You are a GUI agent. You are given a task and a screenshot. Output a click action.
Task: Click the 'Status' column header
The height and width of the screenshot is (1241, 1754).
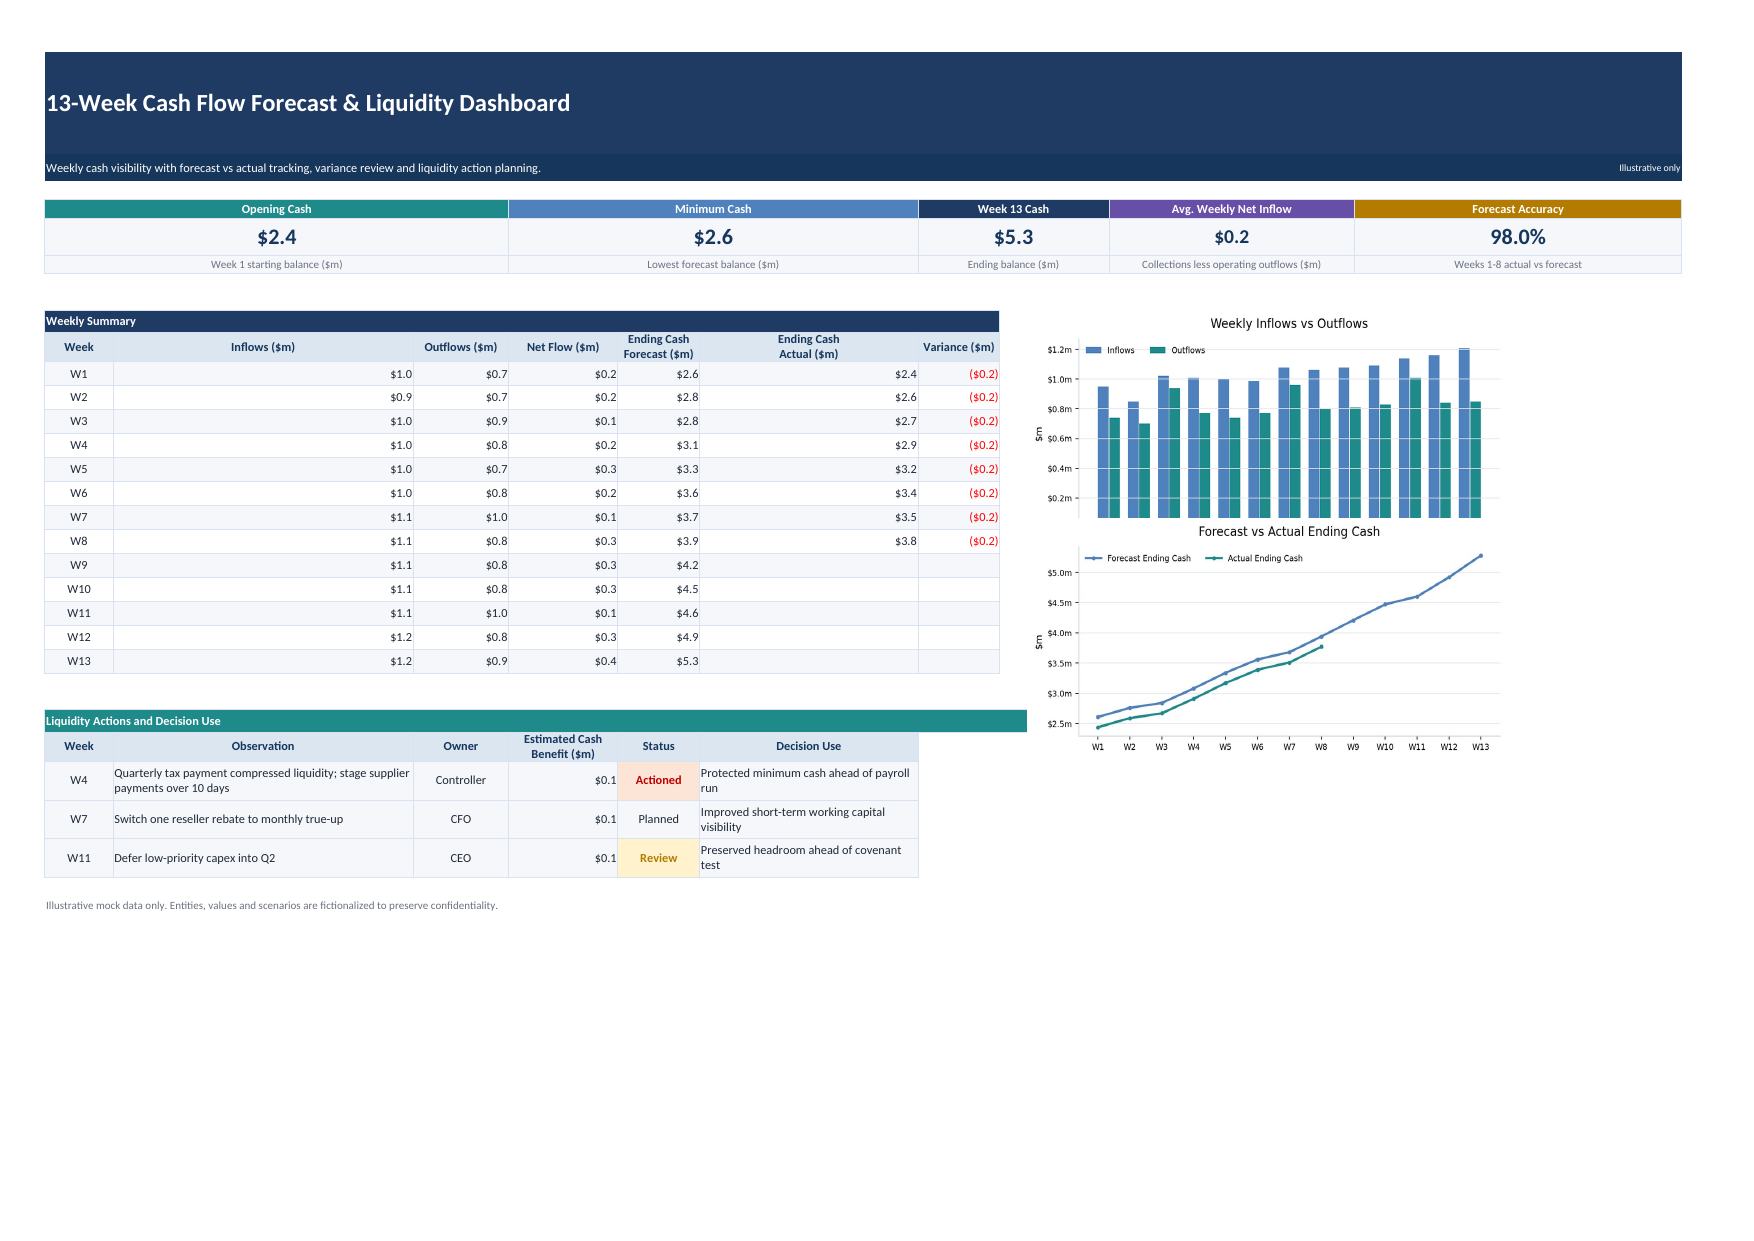tap(658, 746)
